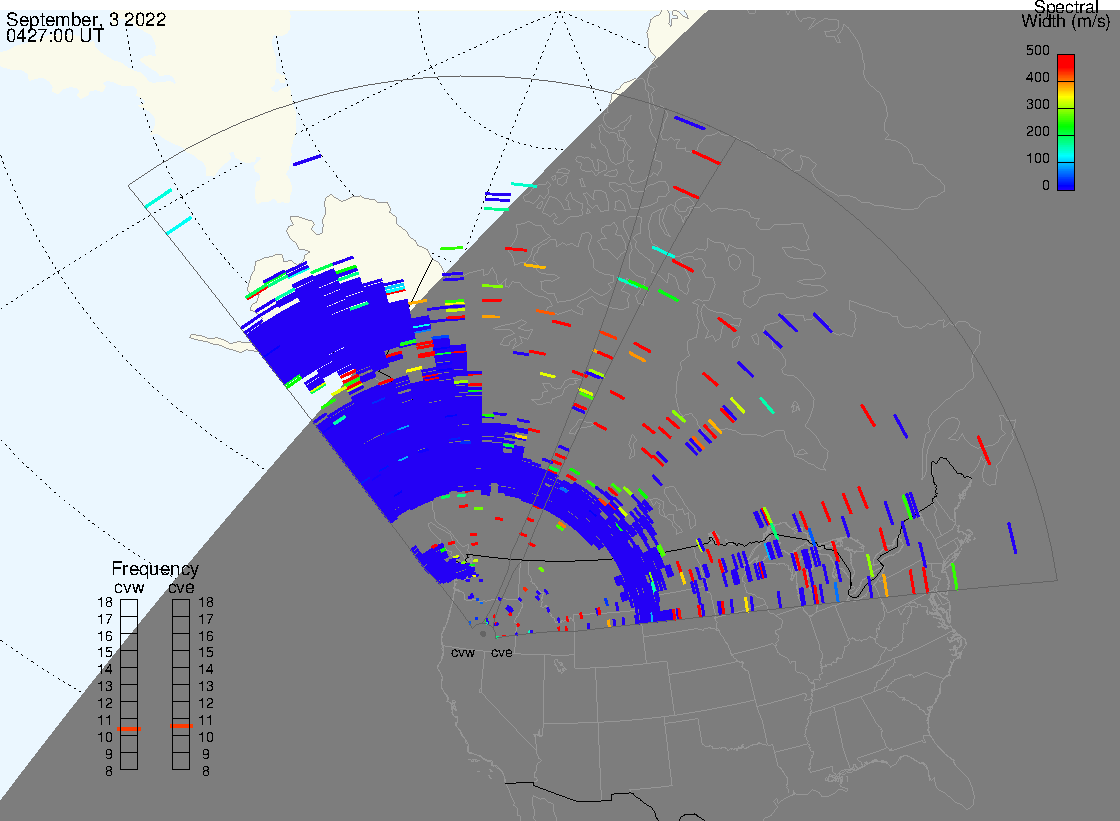Viewport: 1120px width, 821px height.
Task: Click the 10 label left of cvw bar
Action: (105, 737)
